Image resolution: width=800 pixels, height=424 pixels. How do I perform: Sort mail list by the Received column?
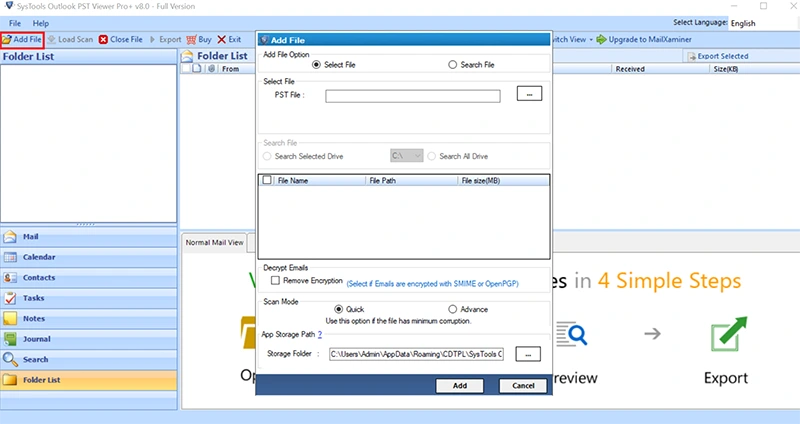661,69
